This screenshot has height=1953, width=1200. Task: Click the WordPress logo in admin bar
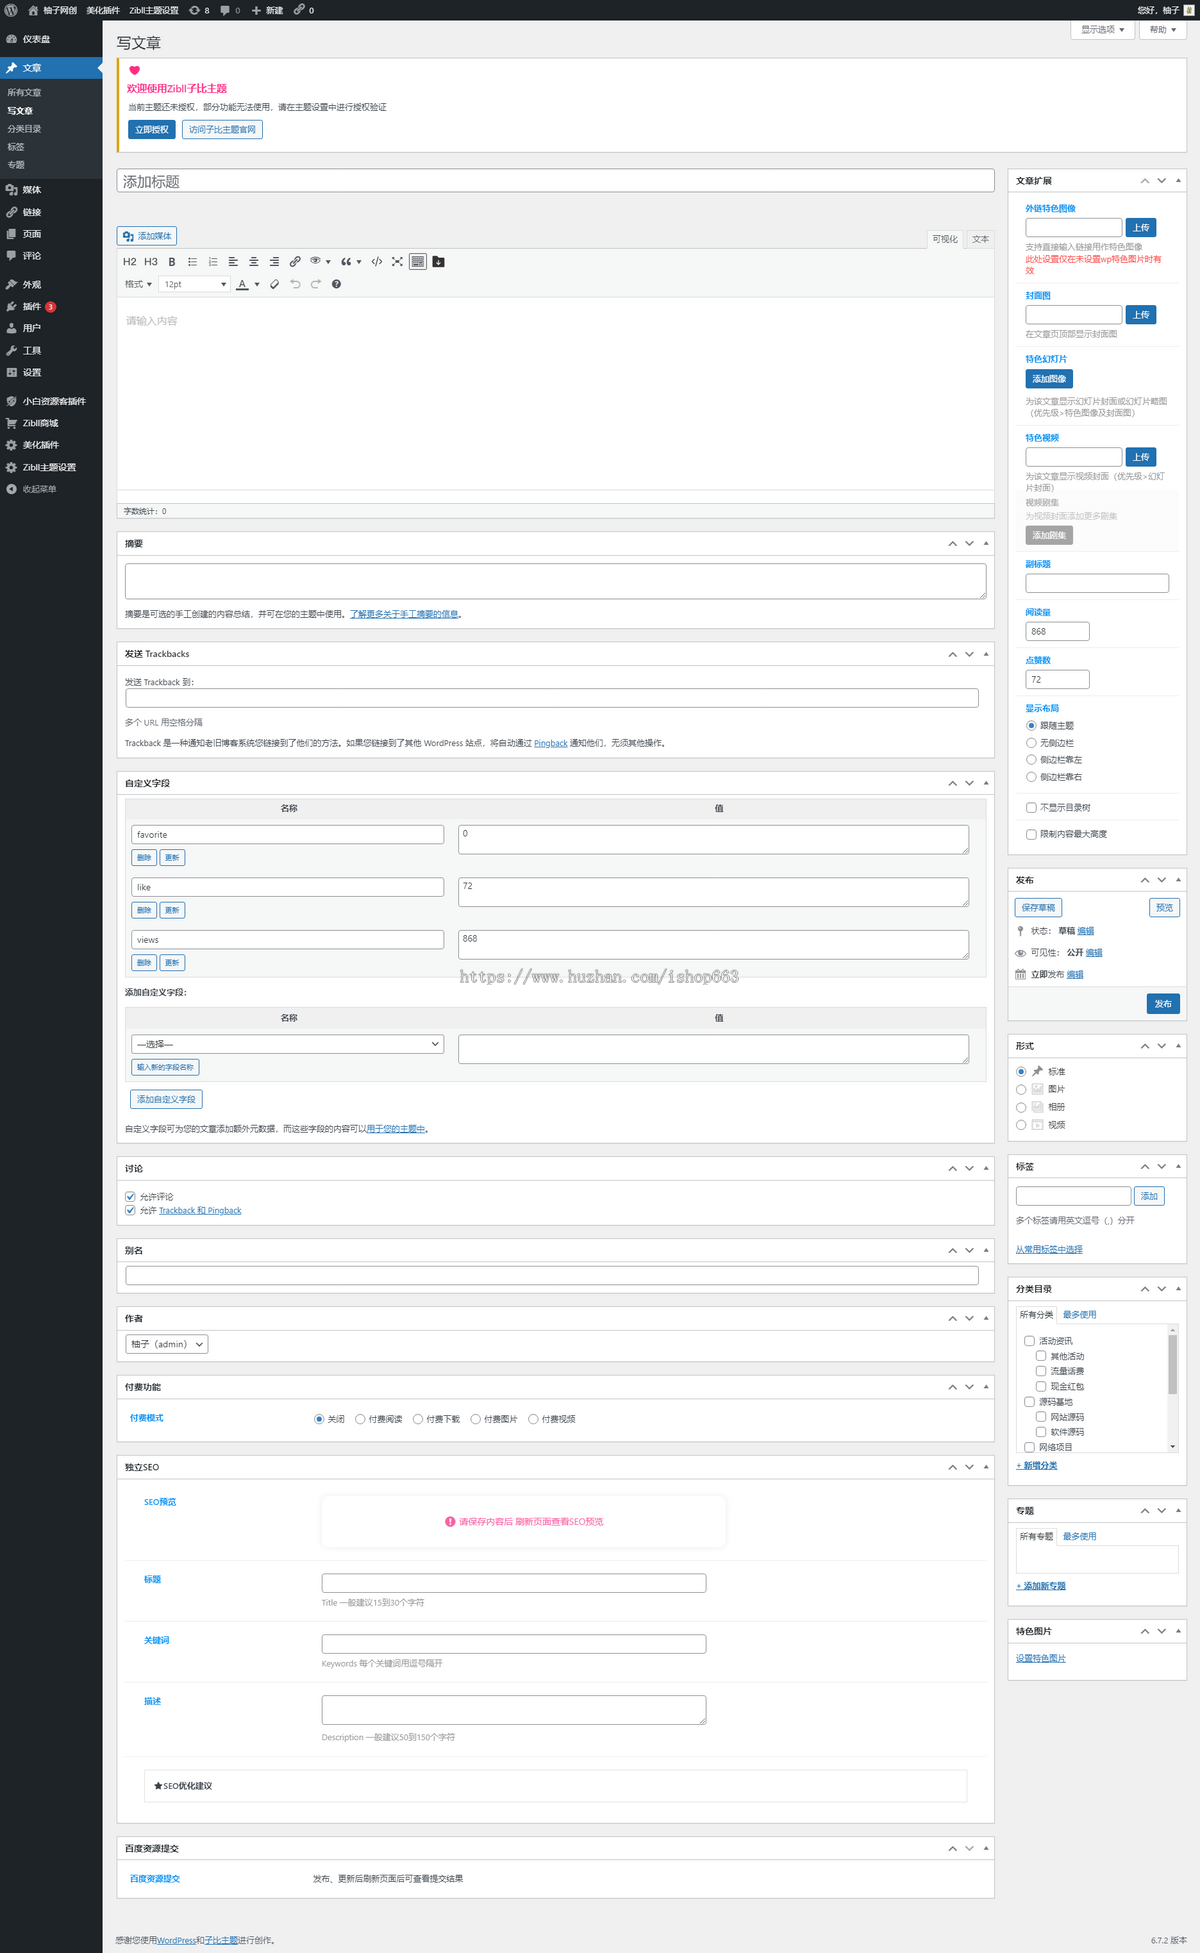11,10
